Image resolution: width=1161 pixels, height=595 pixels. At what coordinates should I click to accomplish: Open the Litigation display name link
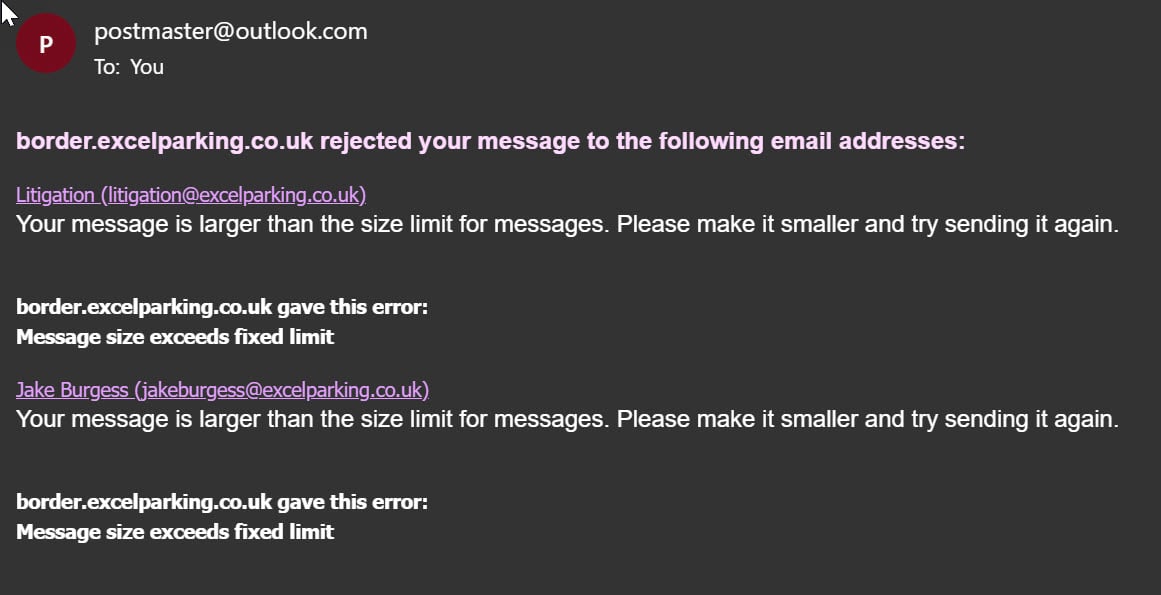pos(56,195)
